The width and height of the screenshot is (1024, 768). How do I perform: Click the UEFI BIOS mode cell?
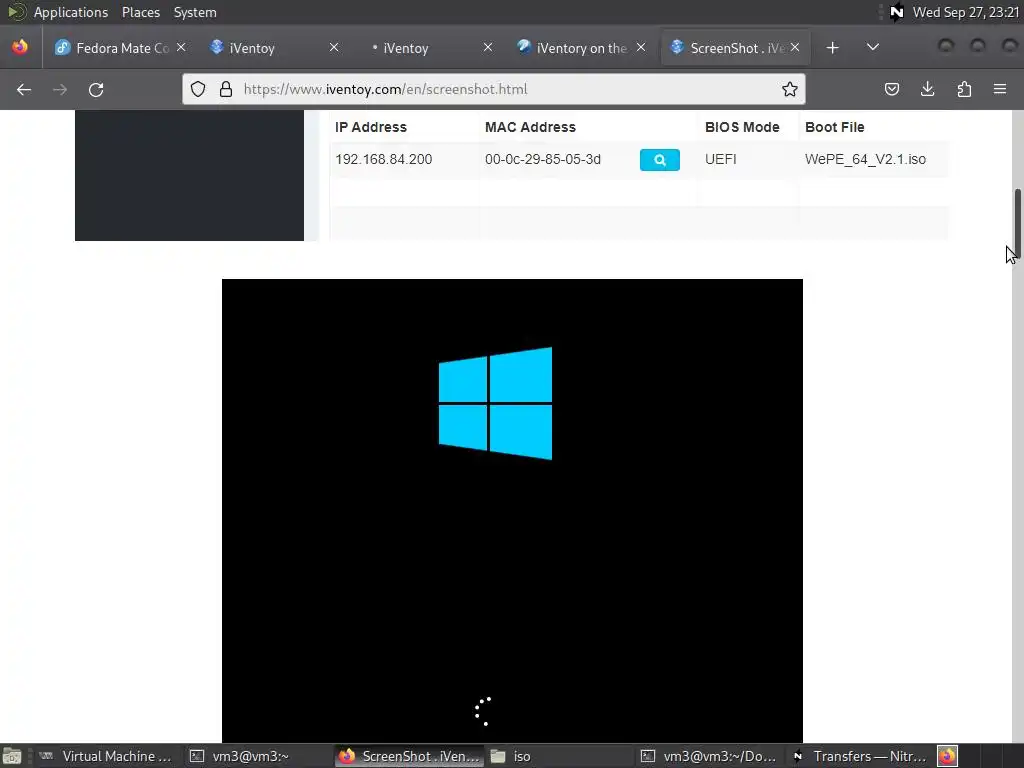pos(720,159)
